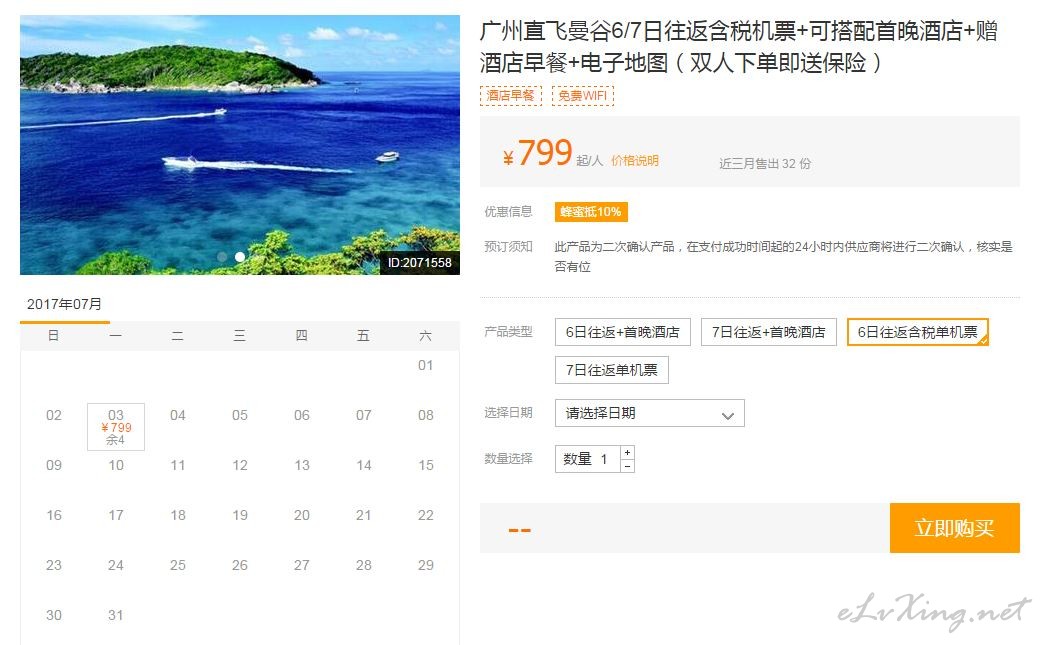Click the 酒店早餐 tag

click(510, 96)
